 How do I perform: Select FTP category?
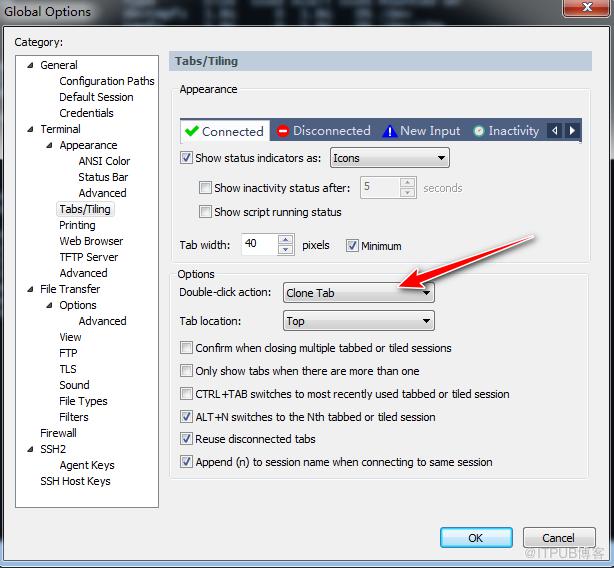pyautogui.click(x=68, y=353)
